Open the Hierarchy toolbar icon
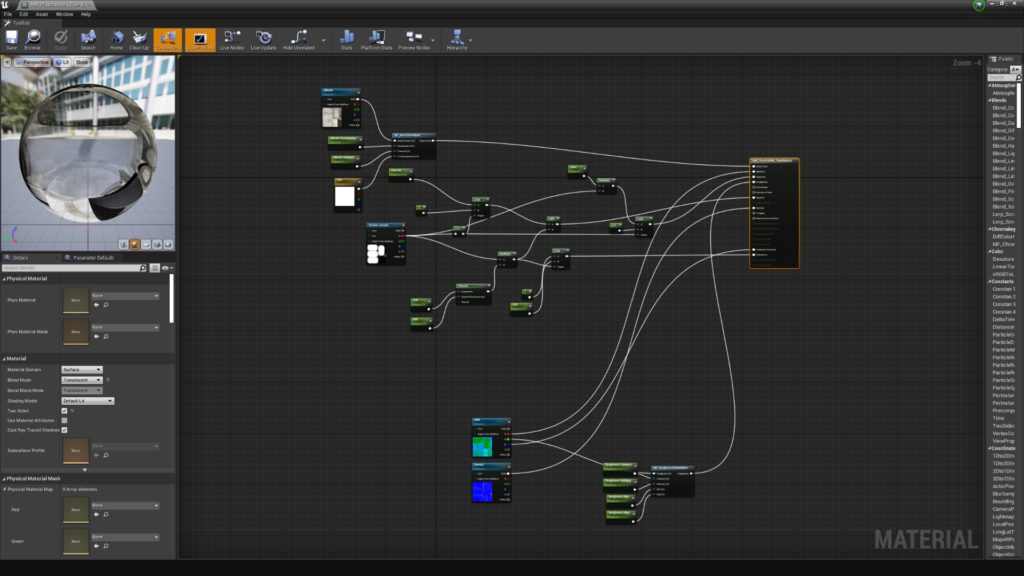 457,39
